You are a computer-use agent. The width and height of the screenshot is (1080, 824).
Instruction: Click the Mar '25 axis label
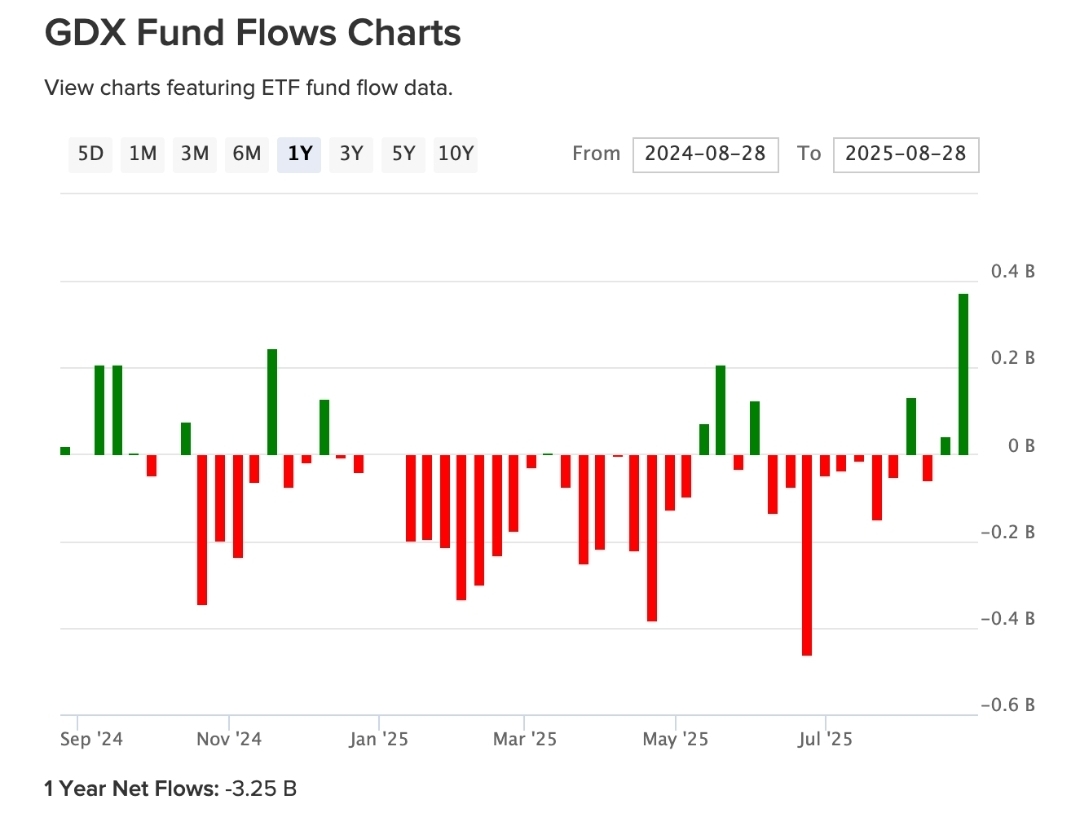(525, 739)
